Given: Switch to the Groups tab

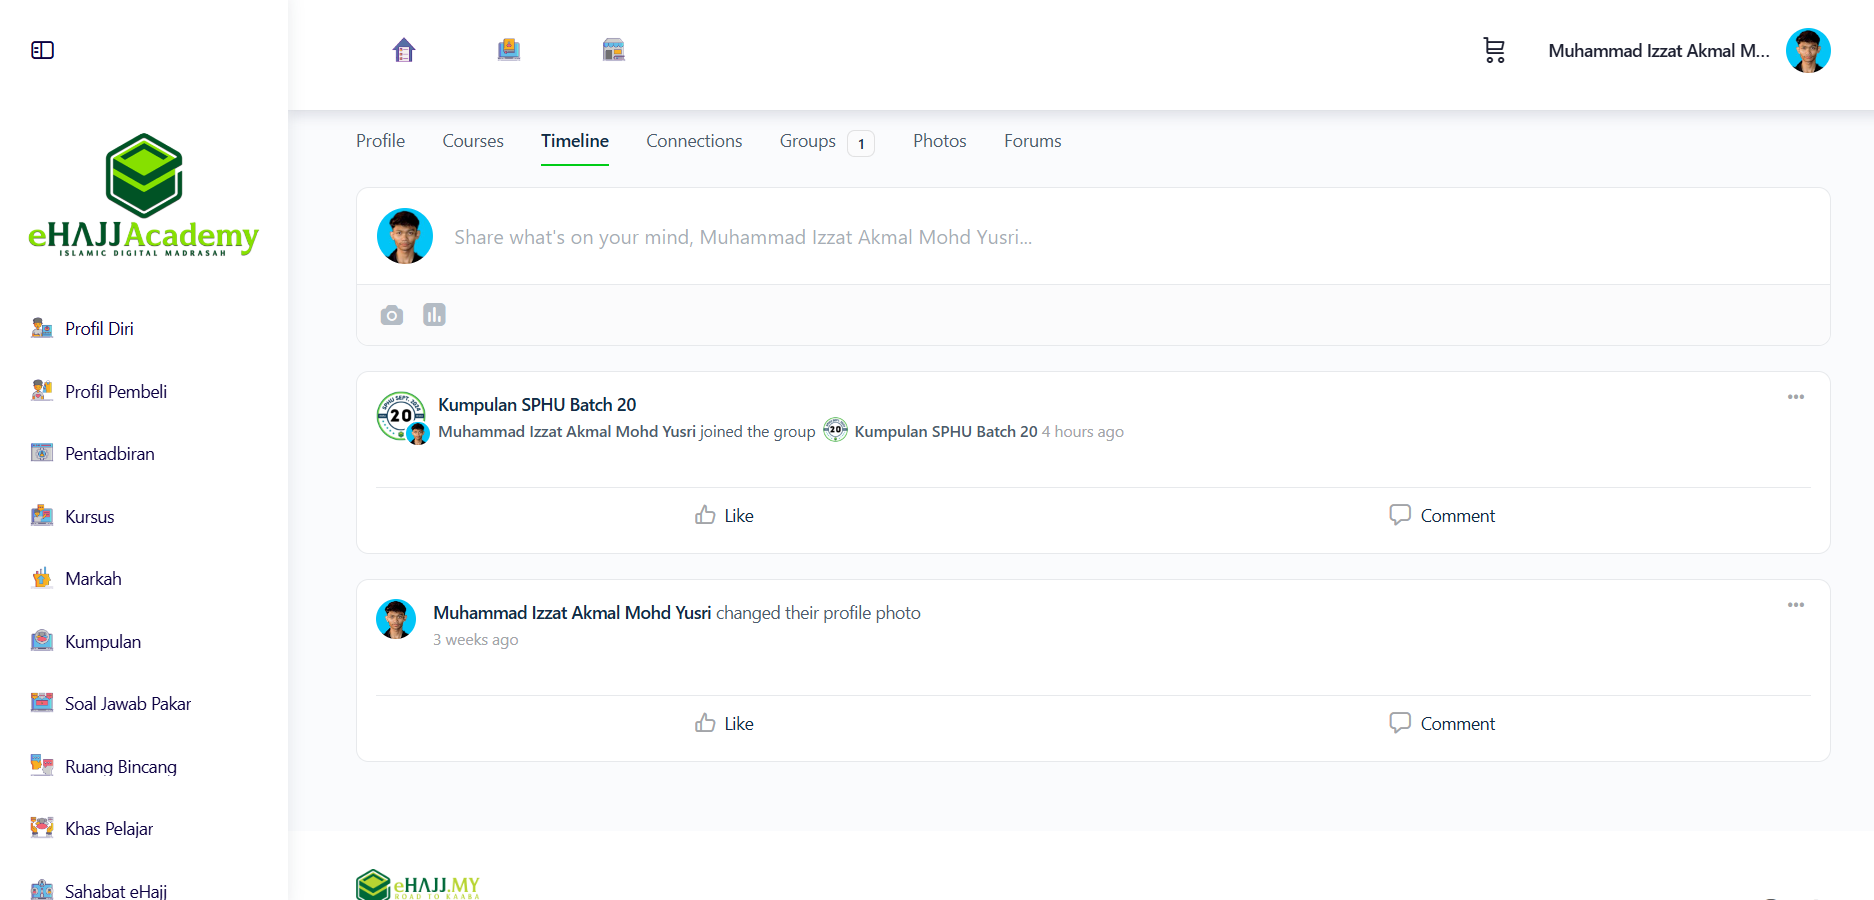Looking at the screenshot, I should click(x=808, y=141).
